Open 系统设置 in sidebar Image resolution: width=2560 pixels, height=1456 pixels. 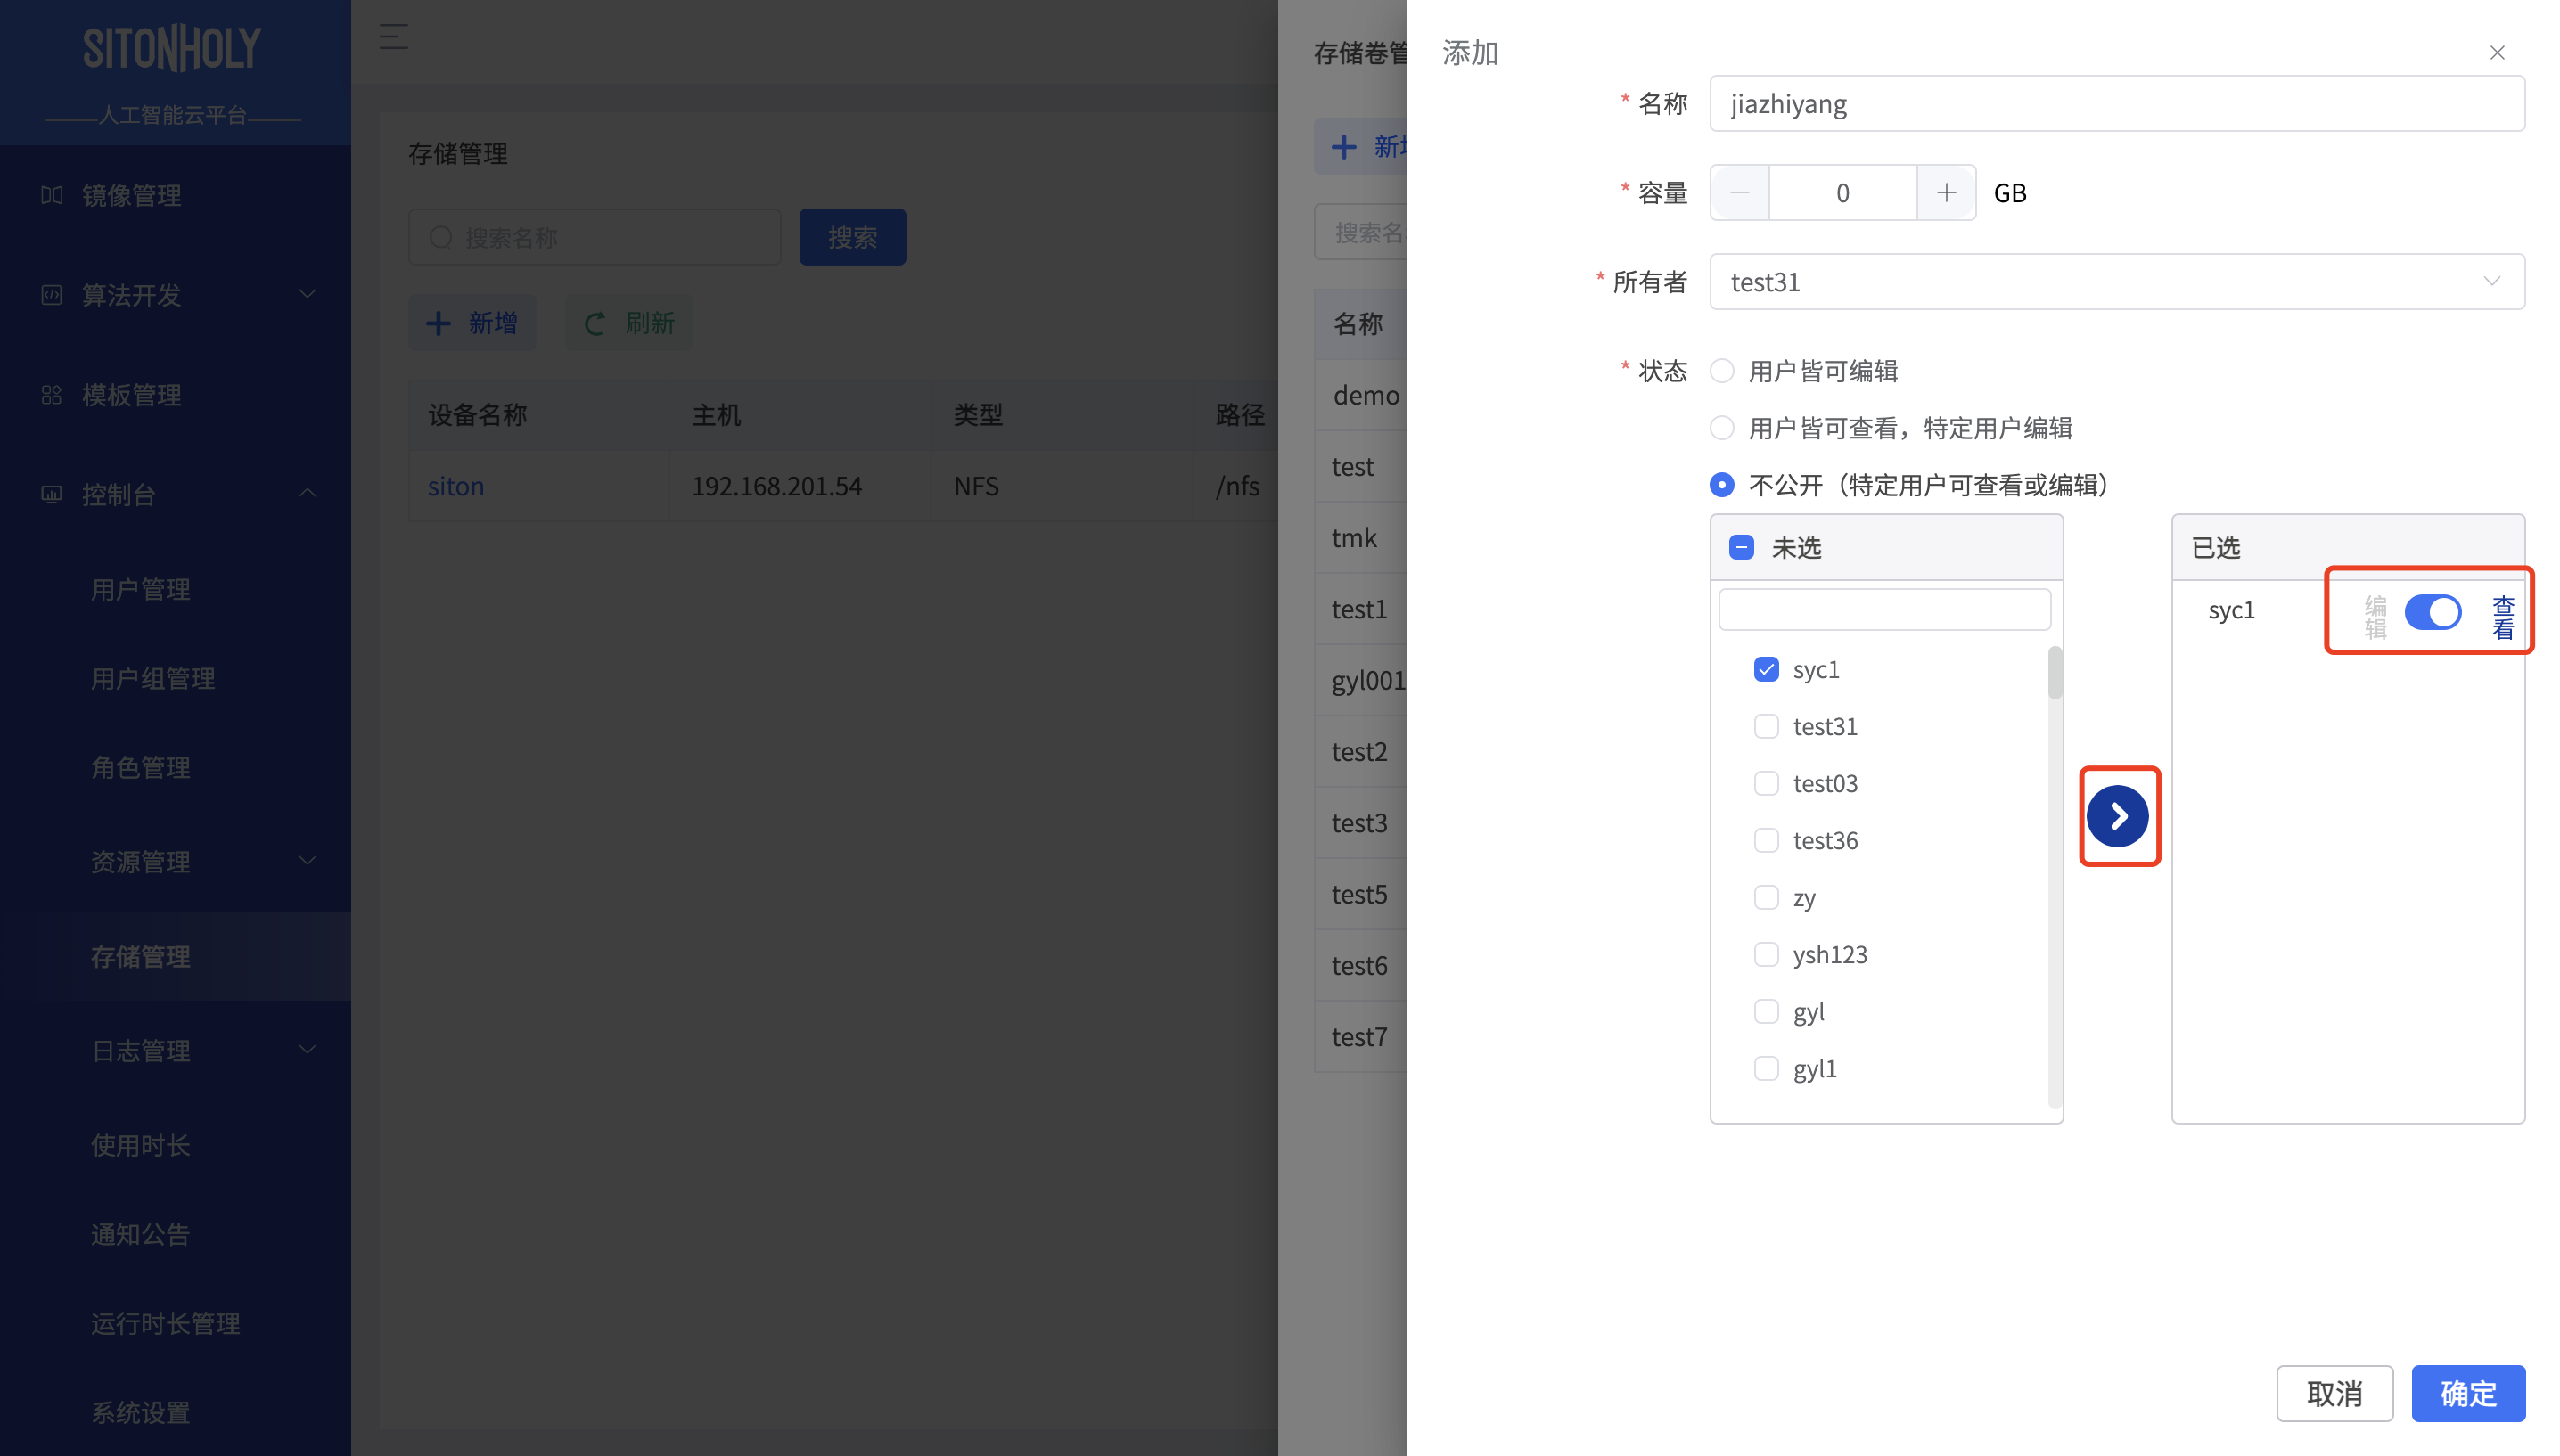point(141,1413)
